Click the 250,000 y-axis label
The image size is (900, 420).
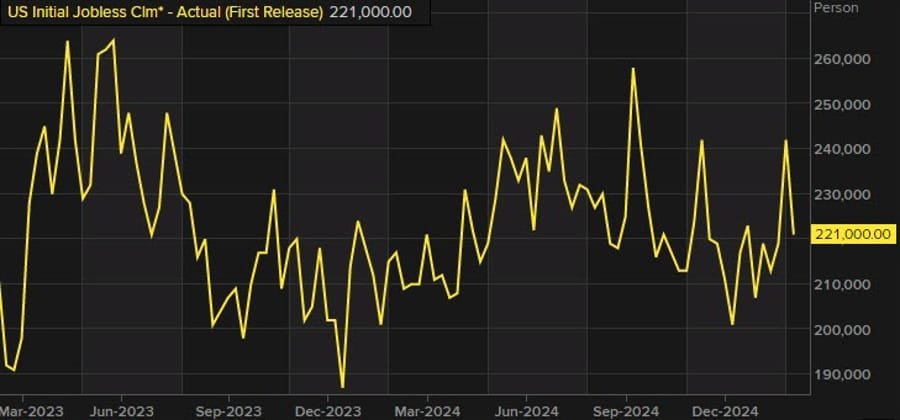click(842, 105)
